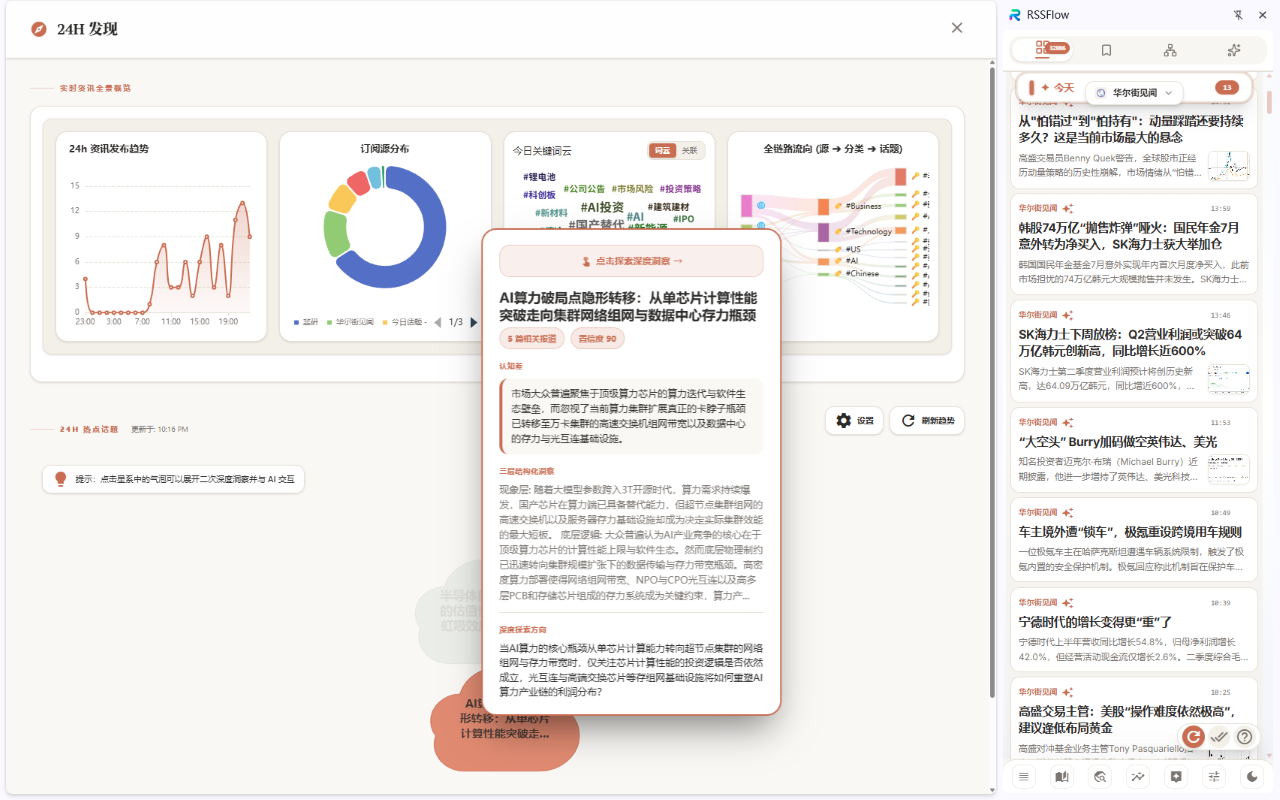The image size is (1280, 800).
Task: Click the 置信度 90 tag
Action: pyautogui.click(x=598, y=339)
